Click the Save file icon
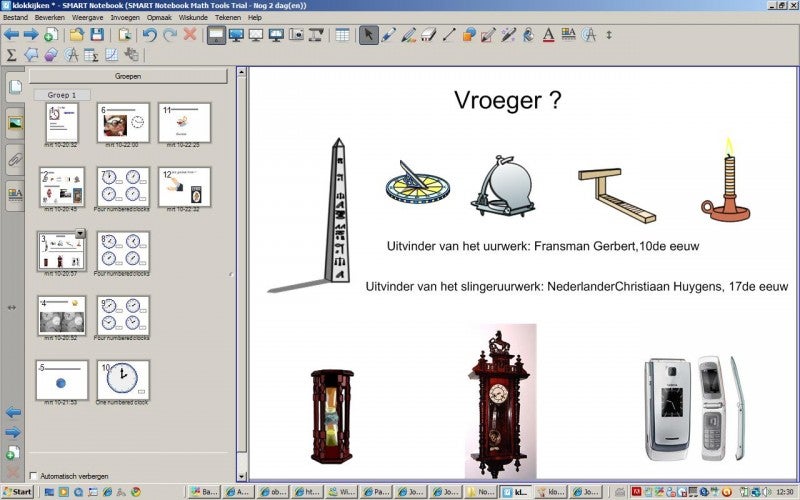The width and height of the screenshot is (800, 500). pos(97,35)
